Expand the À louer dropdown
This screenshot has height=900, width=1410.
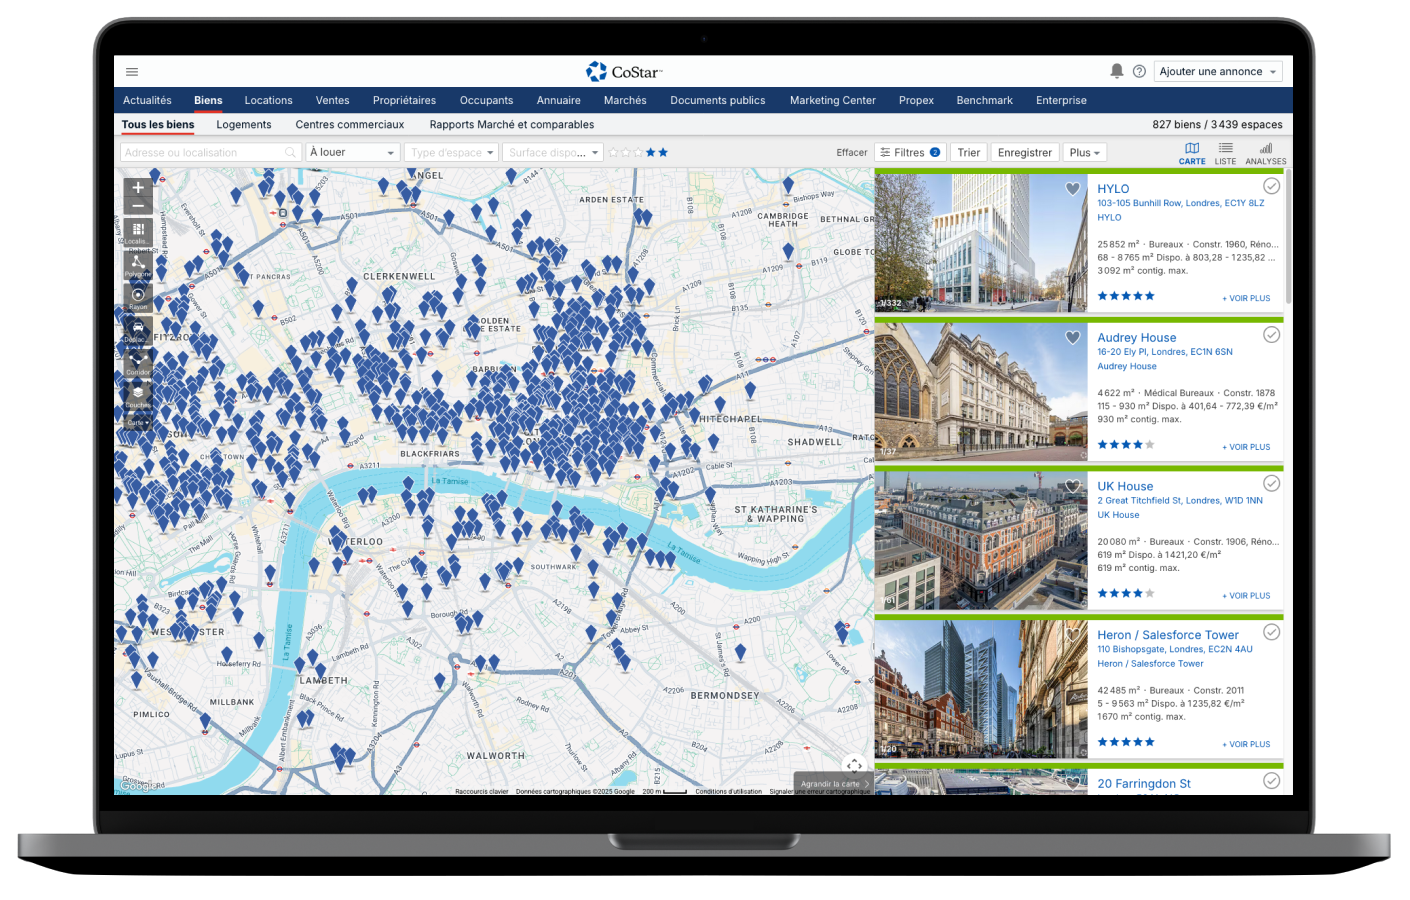pyautogui.click(x=352, y=153)
